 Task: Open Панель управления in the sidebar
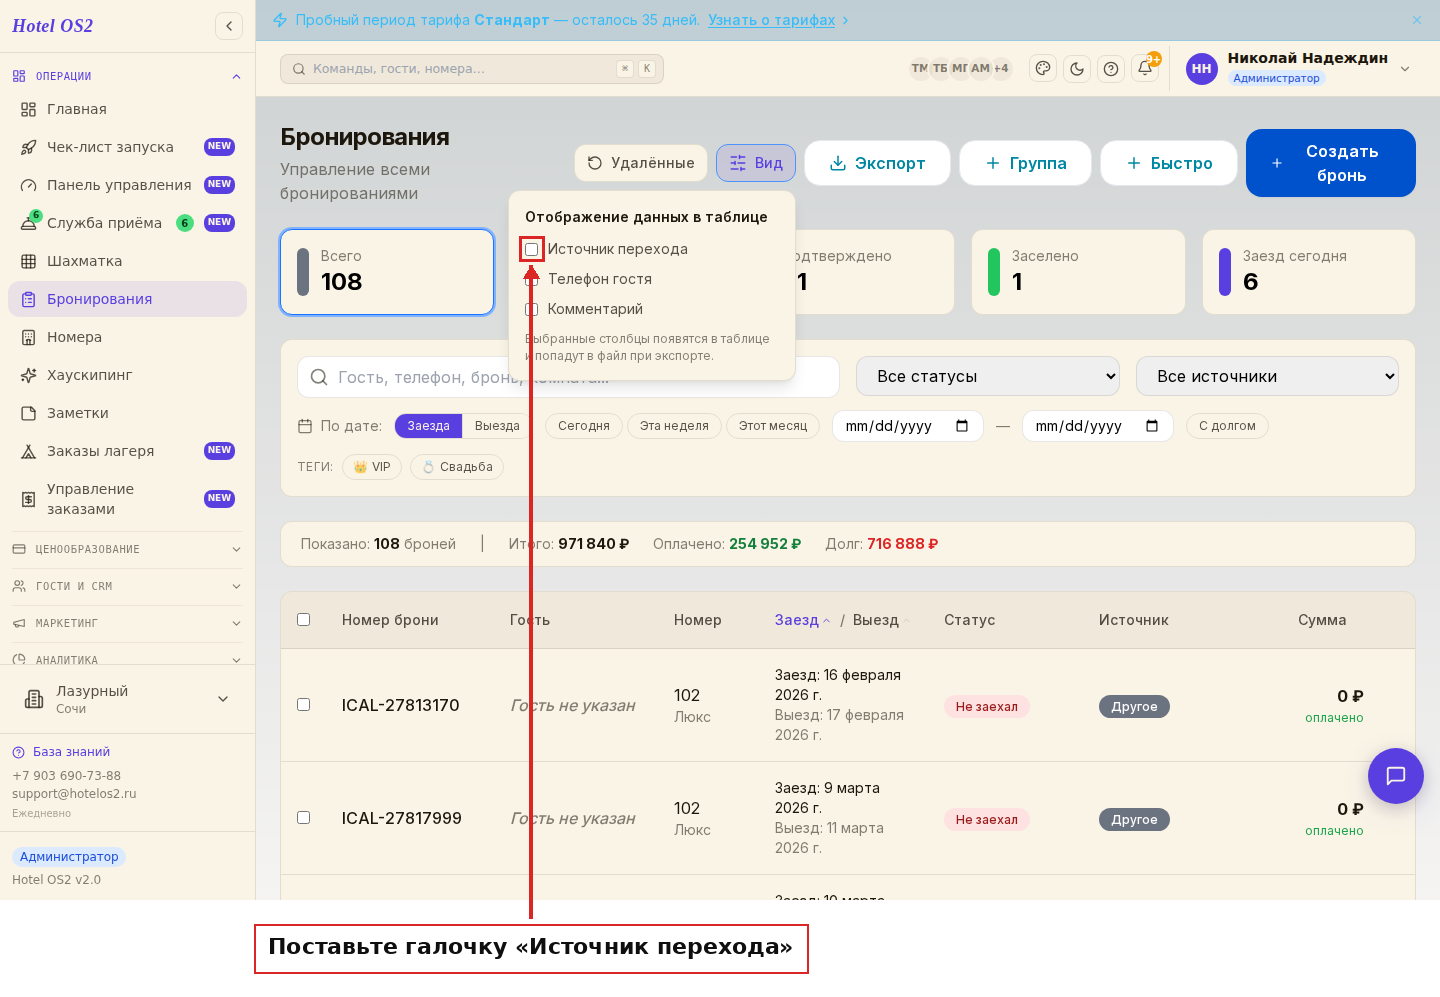tap(127, 185)
